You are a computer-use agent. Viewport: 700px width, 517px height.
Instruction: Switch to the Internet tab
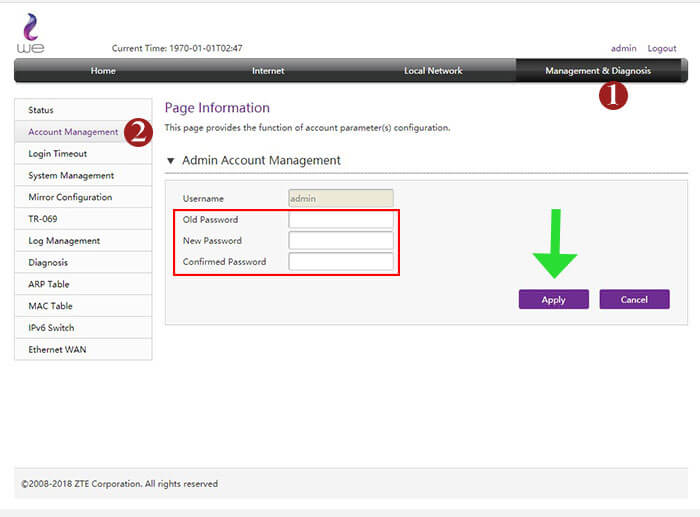268,71
